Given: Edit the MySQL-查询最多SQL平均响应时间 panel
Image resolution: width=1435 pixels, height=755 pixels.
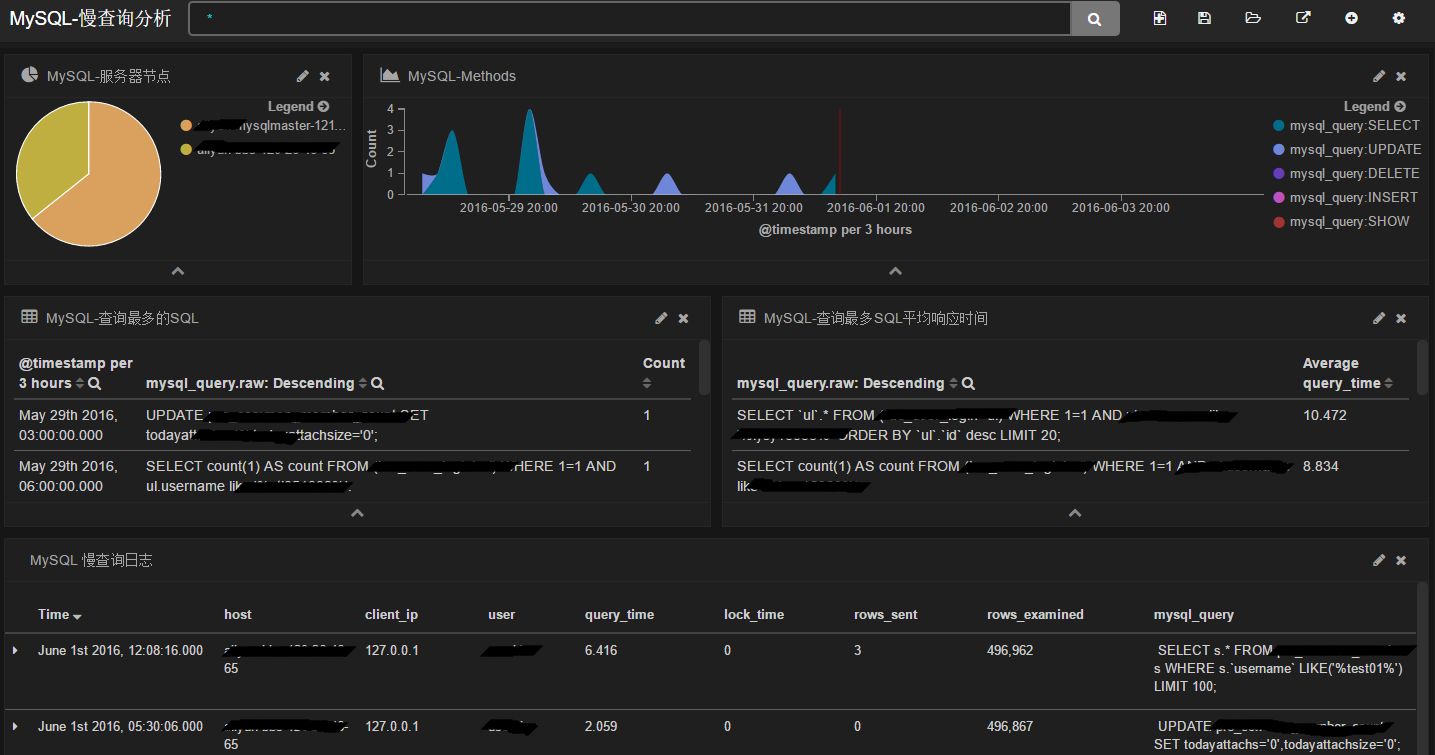Looking at the screenshot, I should coord(1379,318).
